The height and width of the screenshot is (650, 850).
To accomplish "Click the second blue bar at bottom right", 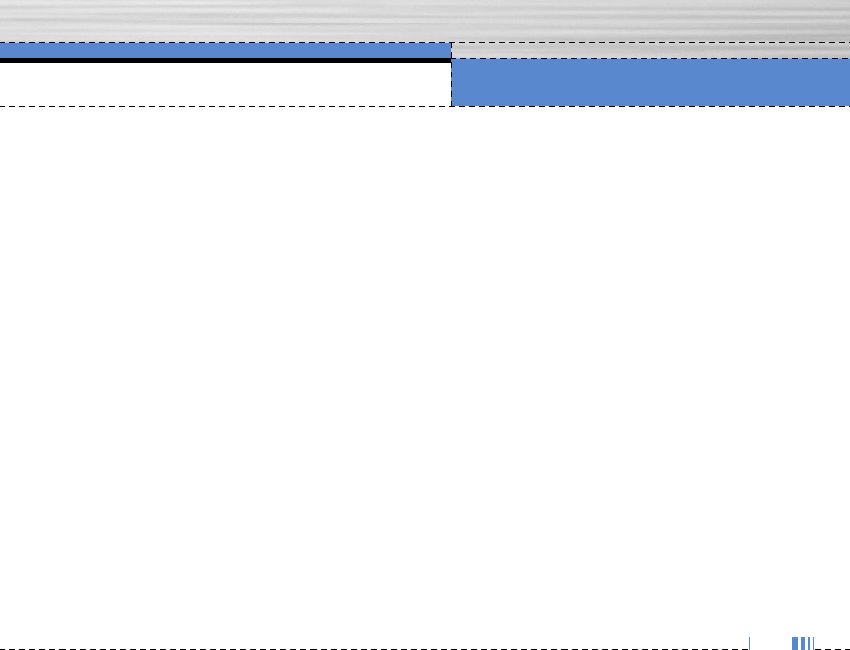I will pos(803,643).
